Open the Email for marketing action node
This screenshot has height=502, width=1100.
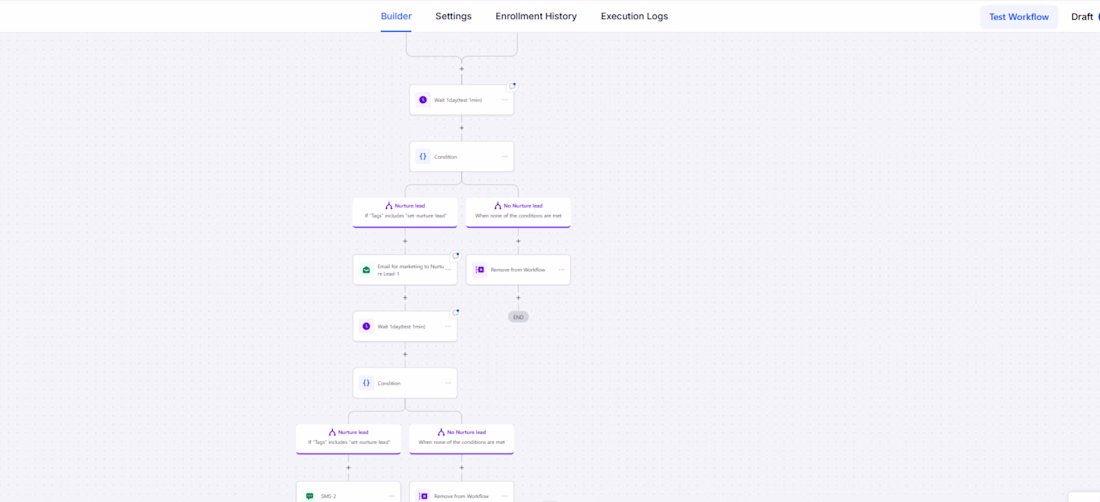tap(410, 270)
